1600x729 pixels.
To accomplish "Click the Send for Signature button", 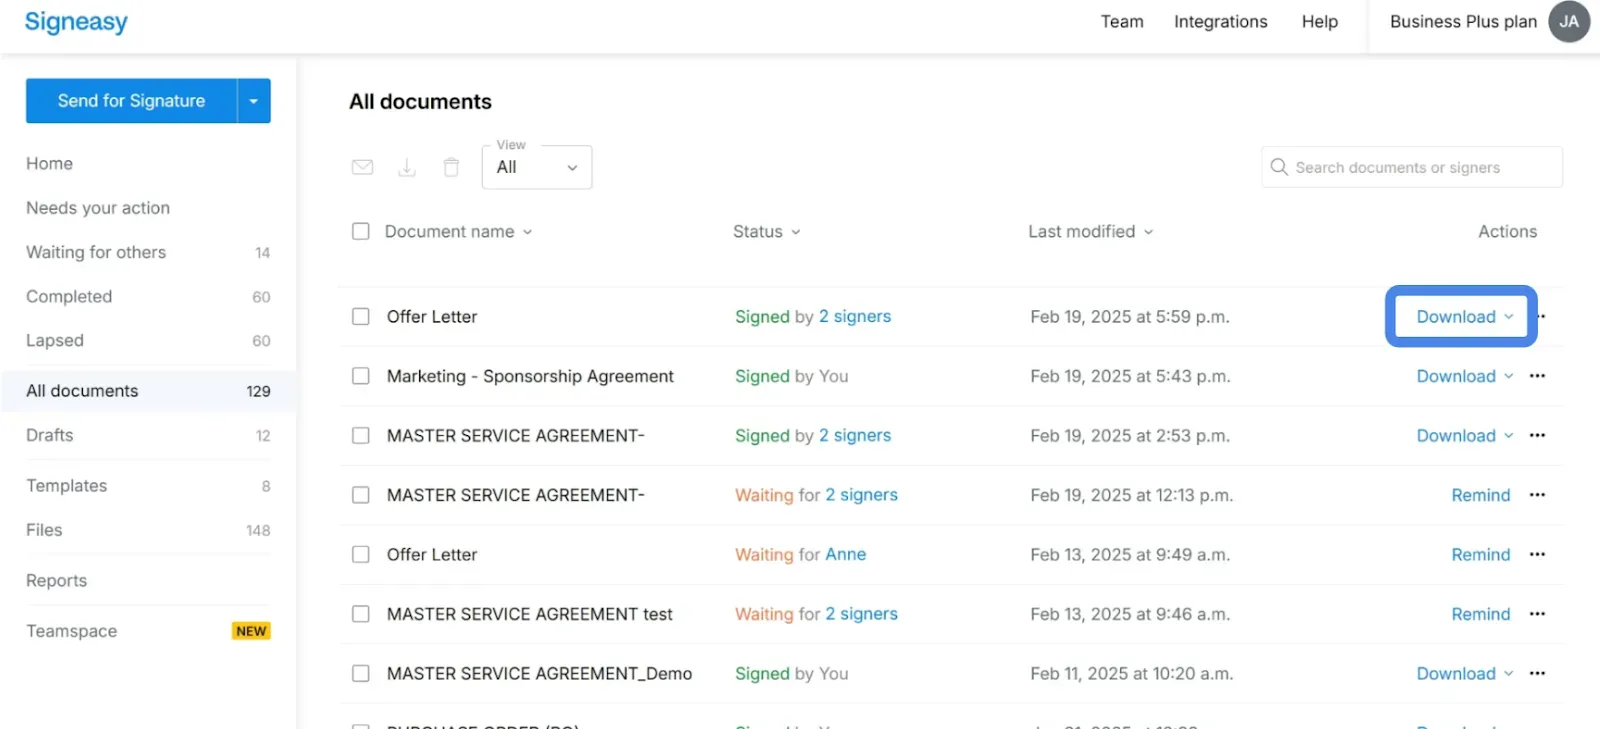I will (131, 101).
